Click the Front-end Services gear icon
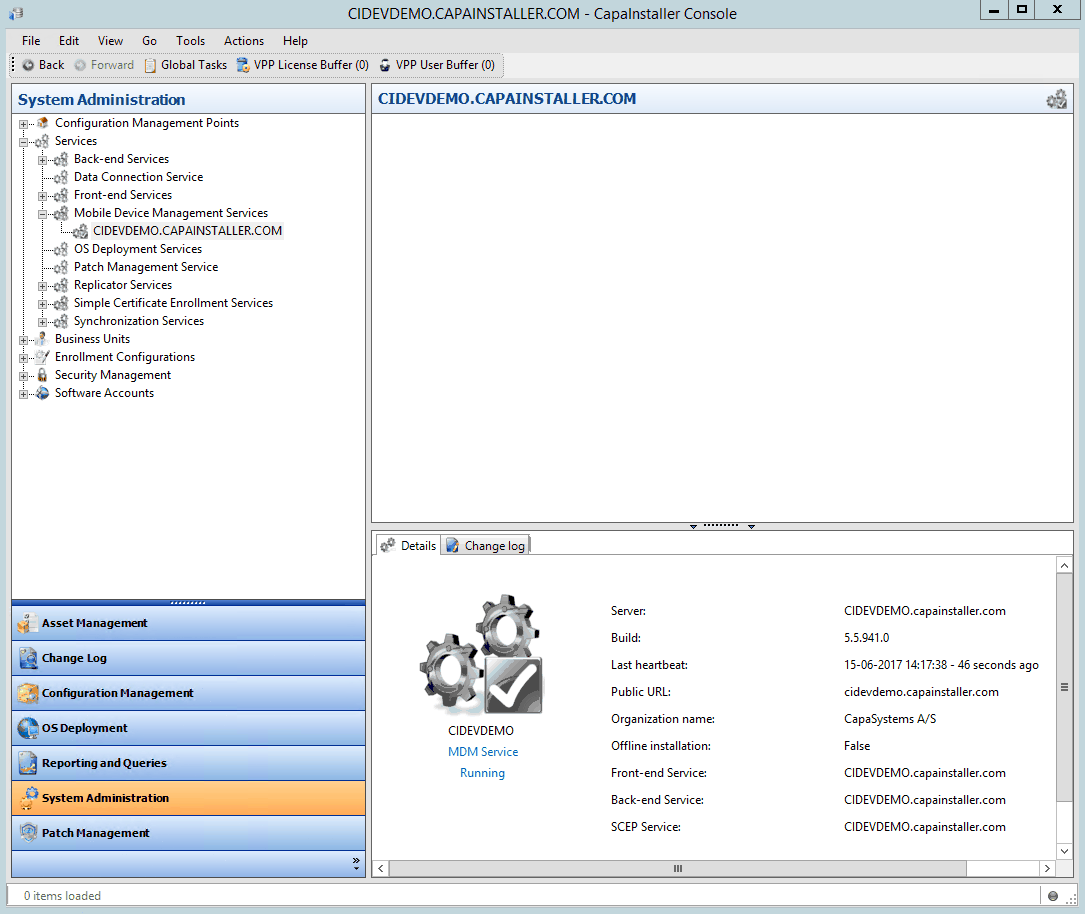The image size is (1085, 914). tap(62, 195)
